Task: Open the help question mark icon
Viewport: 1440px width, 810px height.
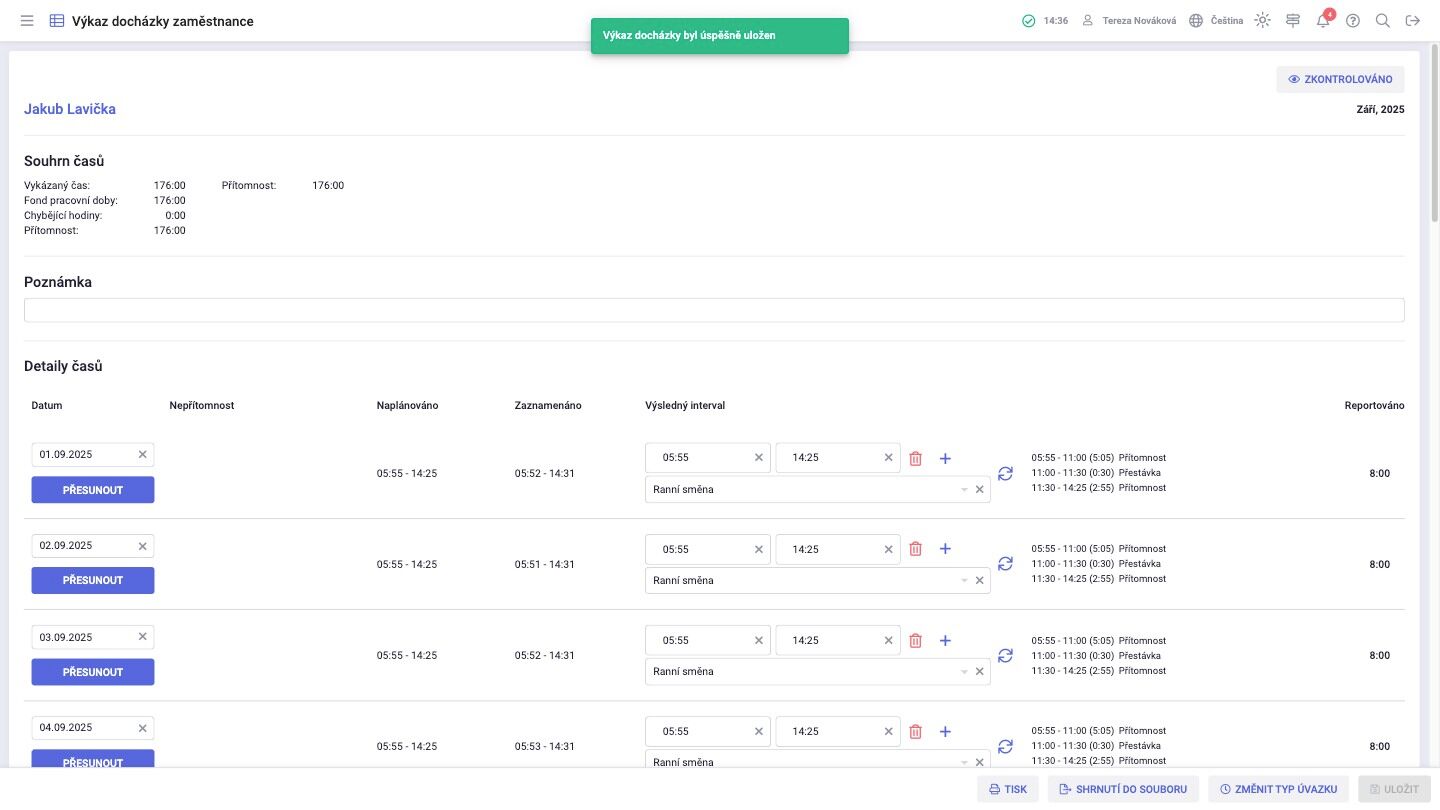Action: point(1353,20)
